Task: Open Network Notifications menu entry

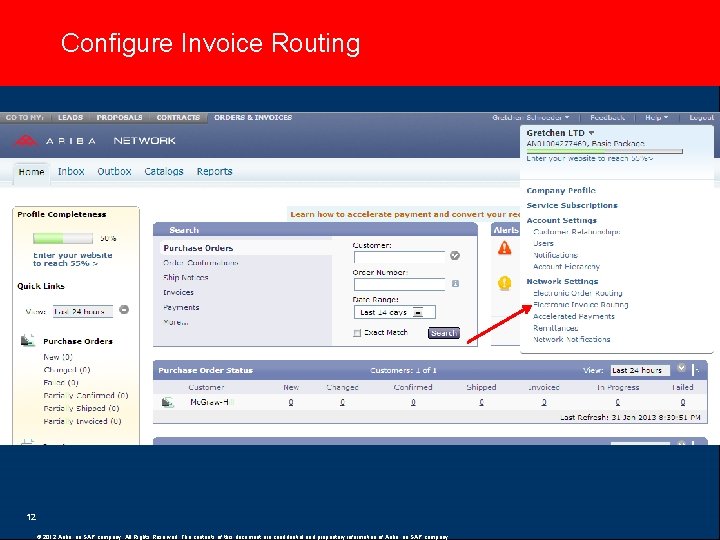Action: tap(572, 339)
